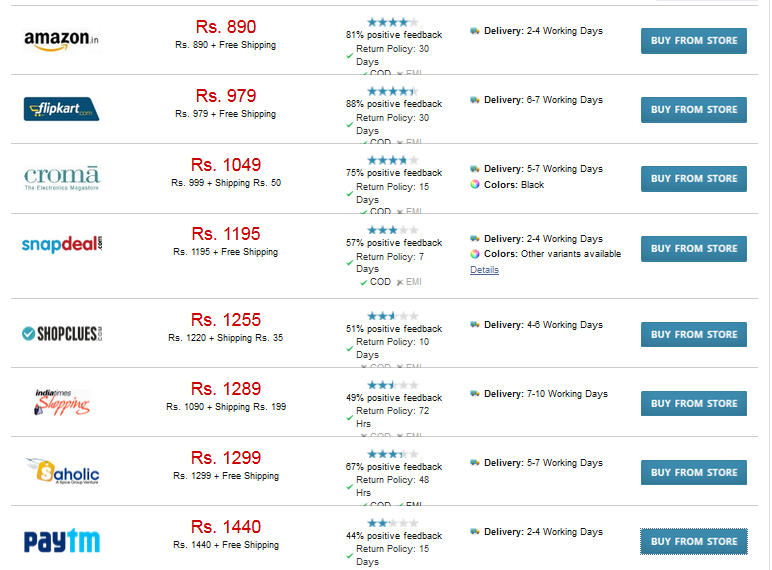The width and height of the screenshot is (772, 570).
Task: Click the Snapdeal logo
Action: coord(62,244)
